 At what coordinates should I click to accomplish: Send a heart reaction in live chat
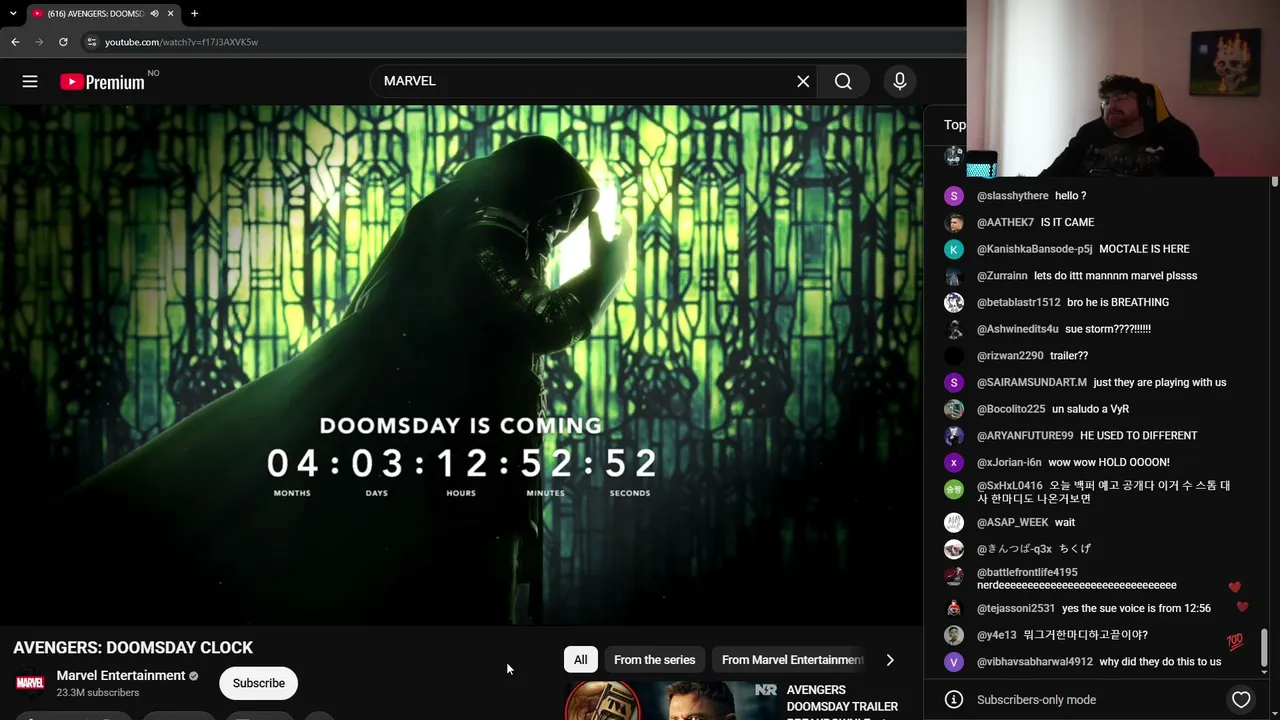(1241, 700)
